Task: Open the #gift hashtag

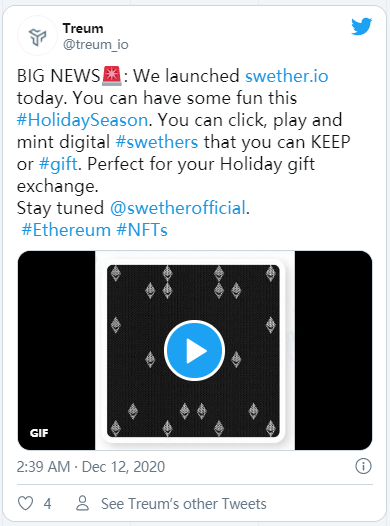Action: pyautogui.click(x=58, y=164)
